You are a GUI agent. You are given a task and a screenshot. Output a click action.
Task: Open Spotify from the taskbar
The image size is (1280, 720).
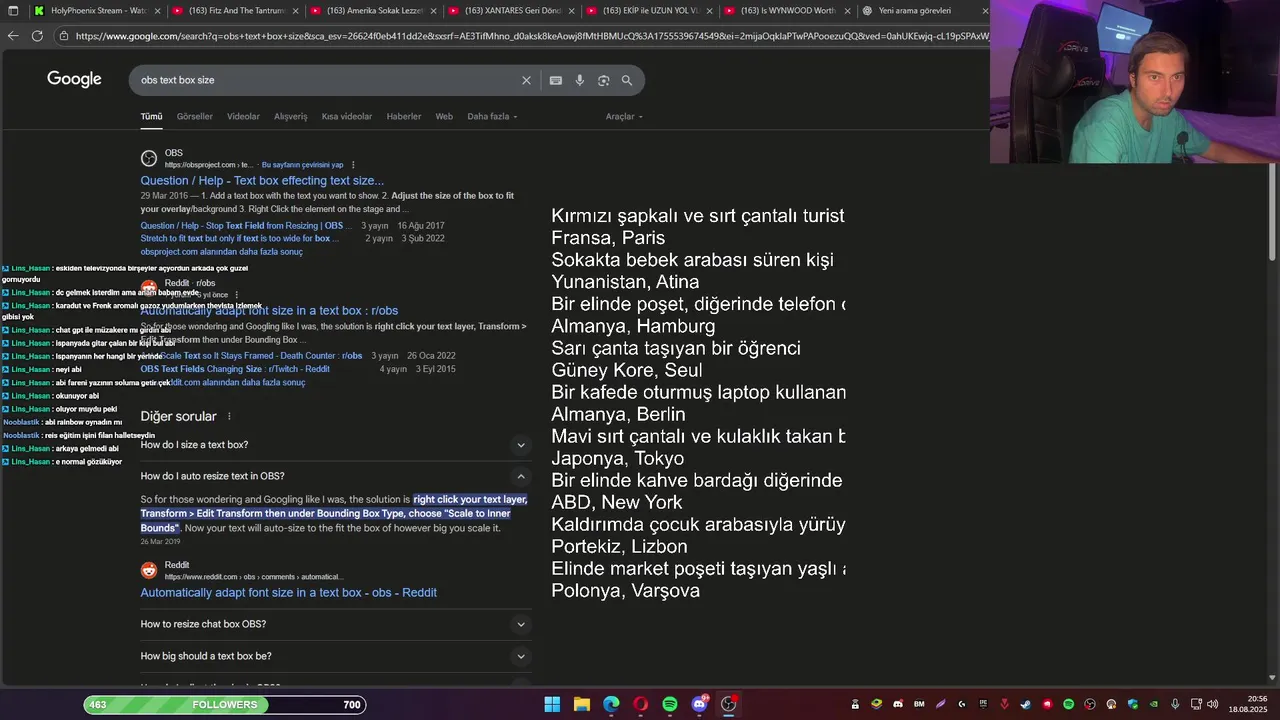pos(670,704)
